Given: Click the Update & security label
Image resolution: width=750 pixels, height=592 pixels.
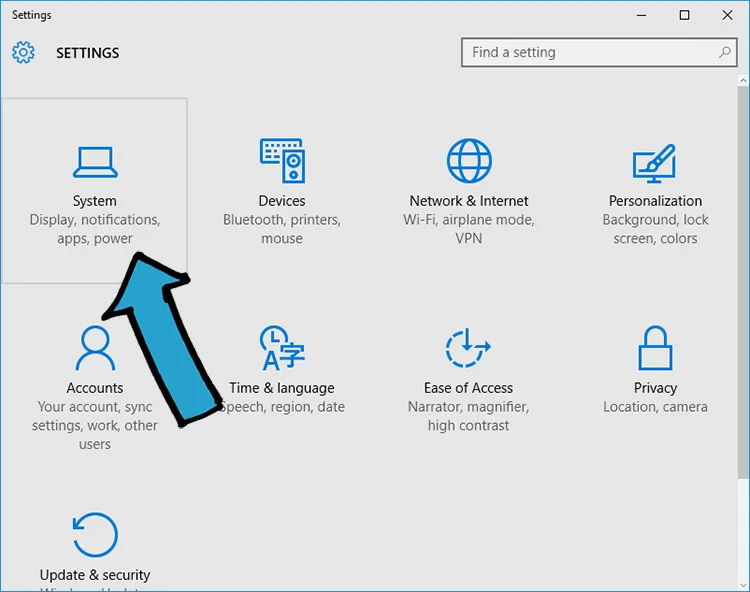Looking at the screenshot, I should pyautogui.click(x=95, y=575).
